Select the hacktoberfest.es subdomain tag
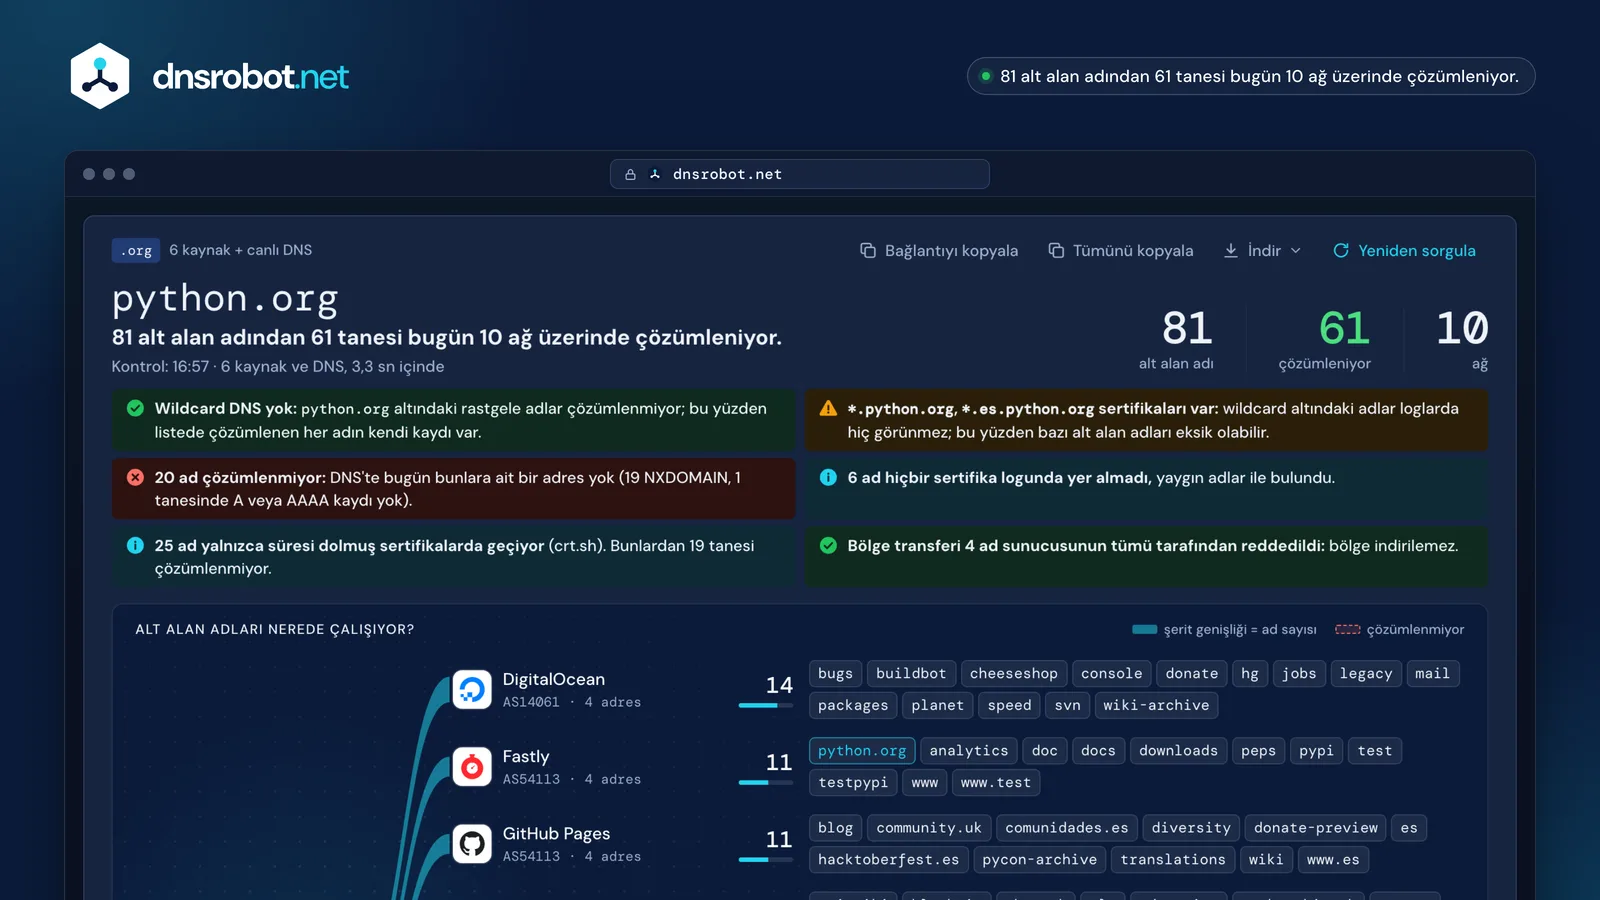This screenshot has width=1600, height=900. coord(888,859)
